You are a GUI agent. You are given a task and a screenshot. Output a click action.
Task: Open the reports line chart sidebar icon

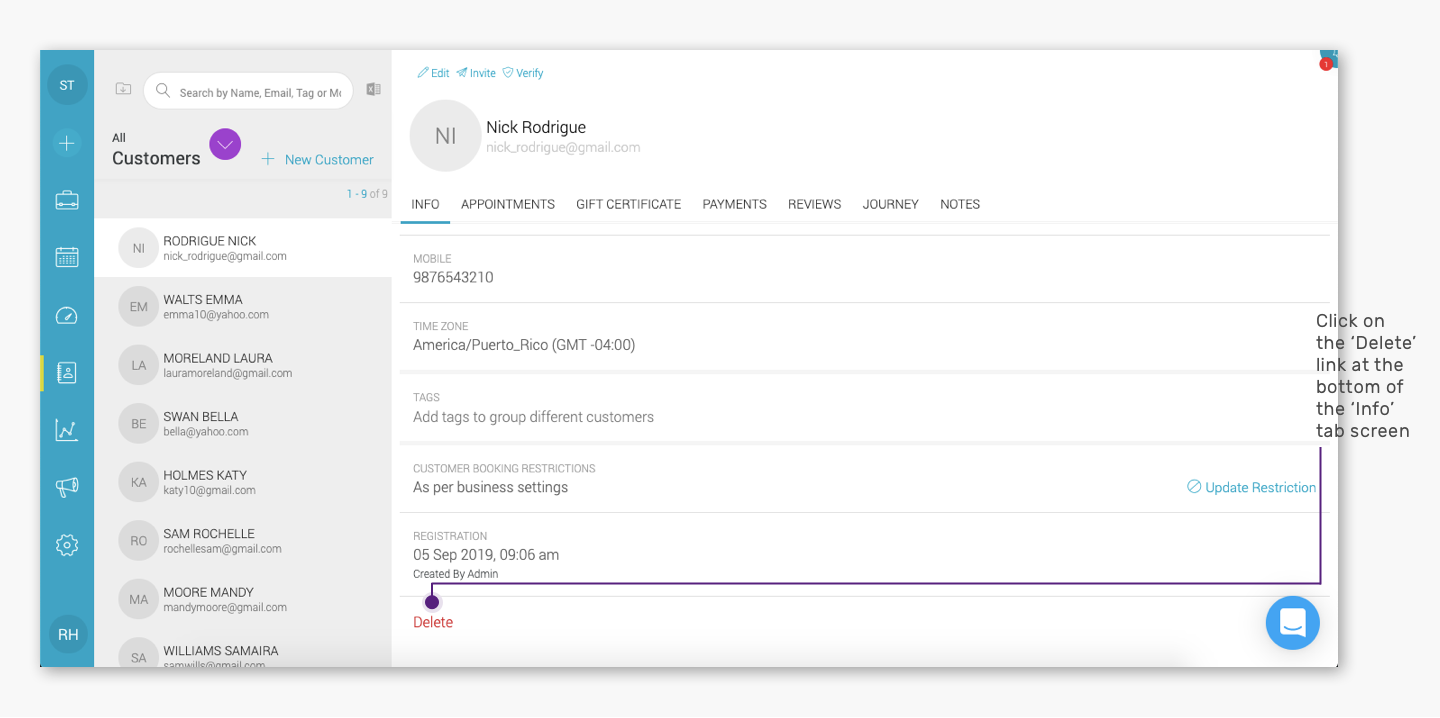point(67,430)
